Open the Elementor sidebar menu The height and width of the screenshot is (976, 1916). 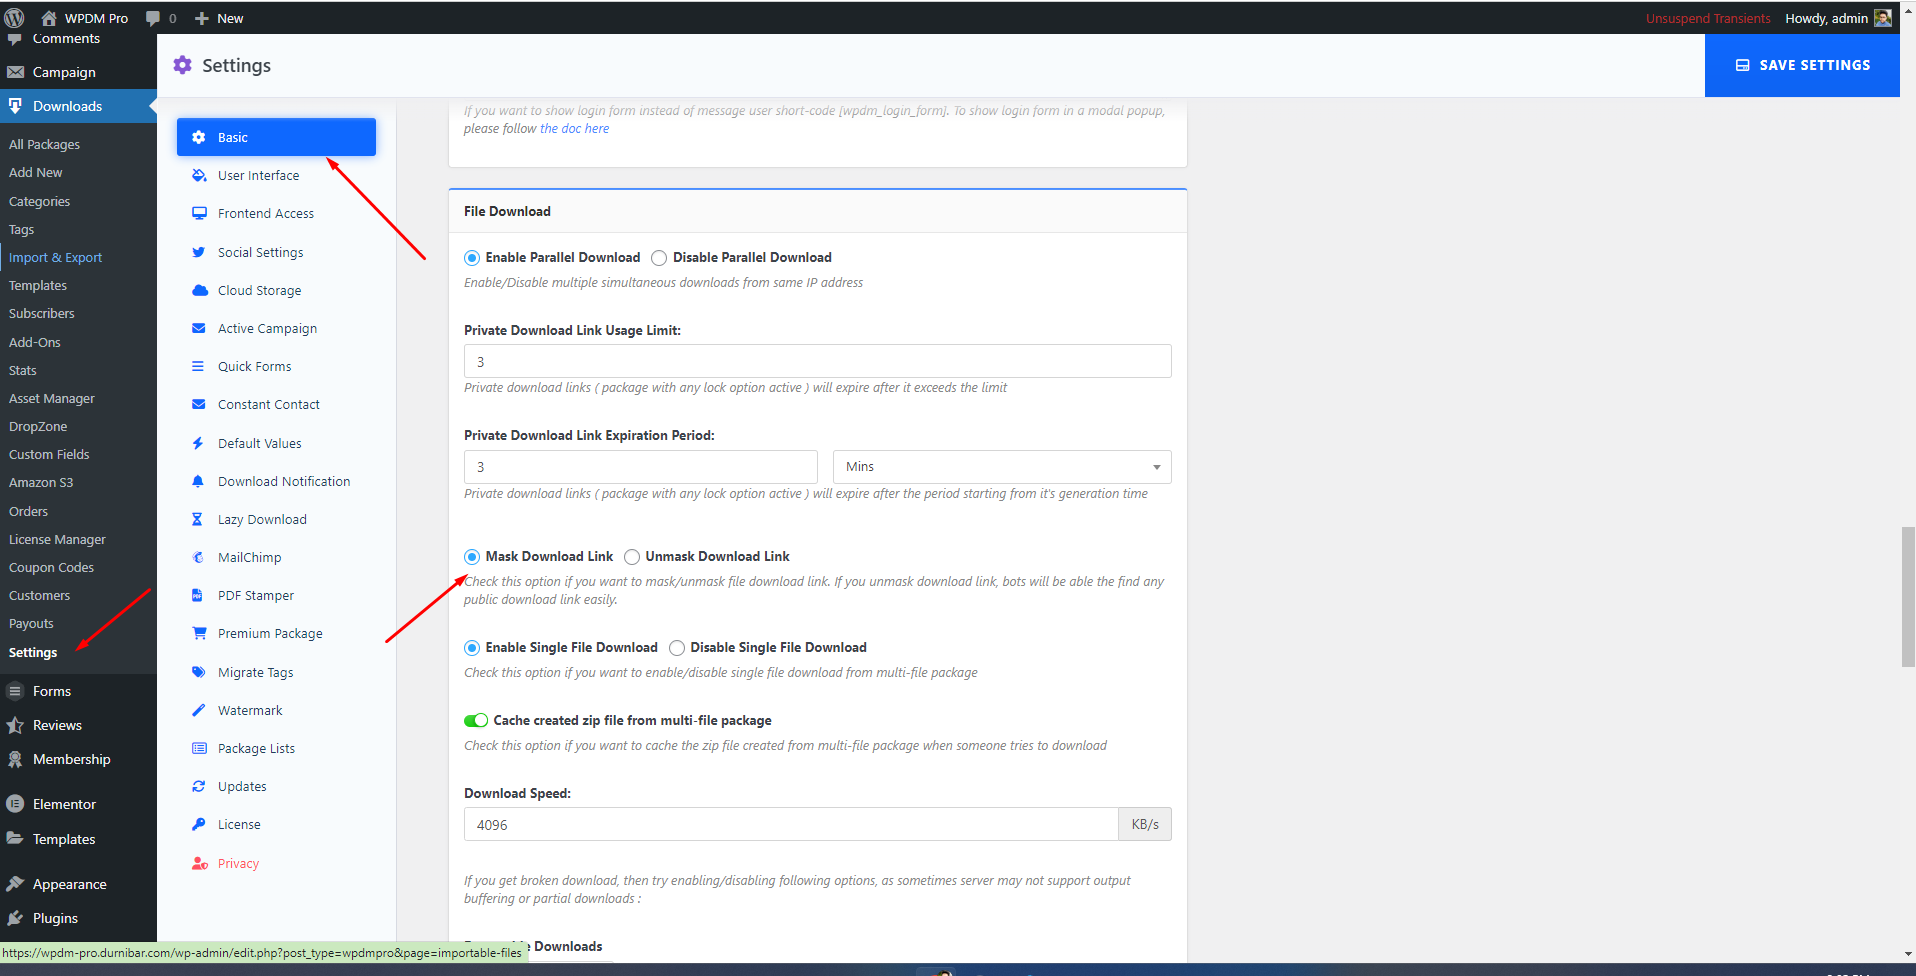78,804
